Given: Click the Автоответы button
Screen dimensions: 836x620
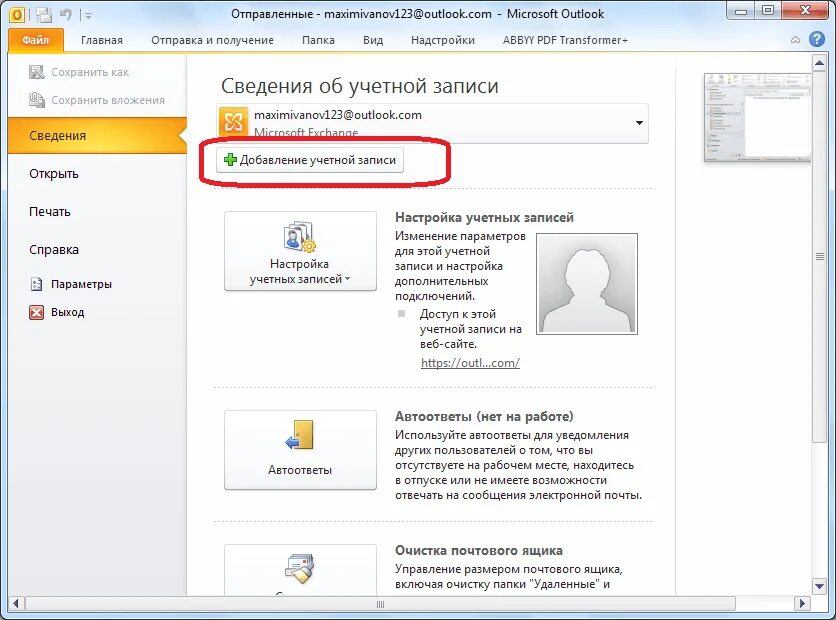Looking at the screenshot, I should point(300,450).
